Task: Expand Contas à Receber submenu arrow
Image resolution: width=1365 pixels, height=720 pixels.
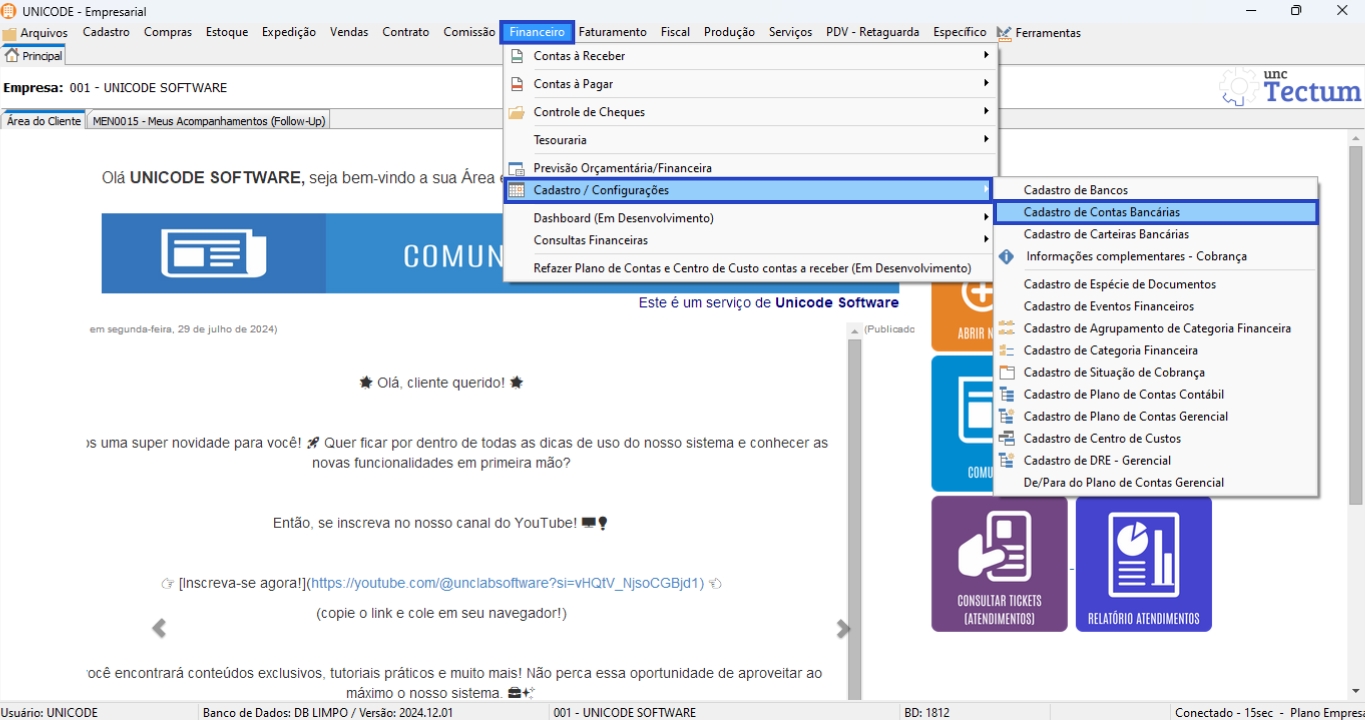Action: pos(986,56)
